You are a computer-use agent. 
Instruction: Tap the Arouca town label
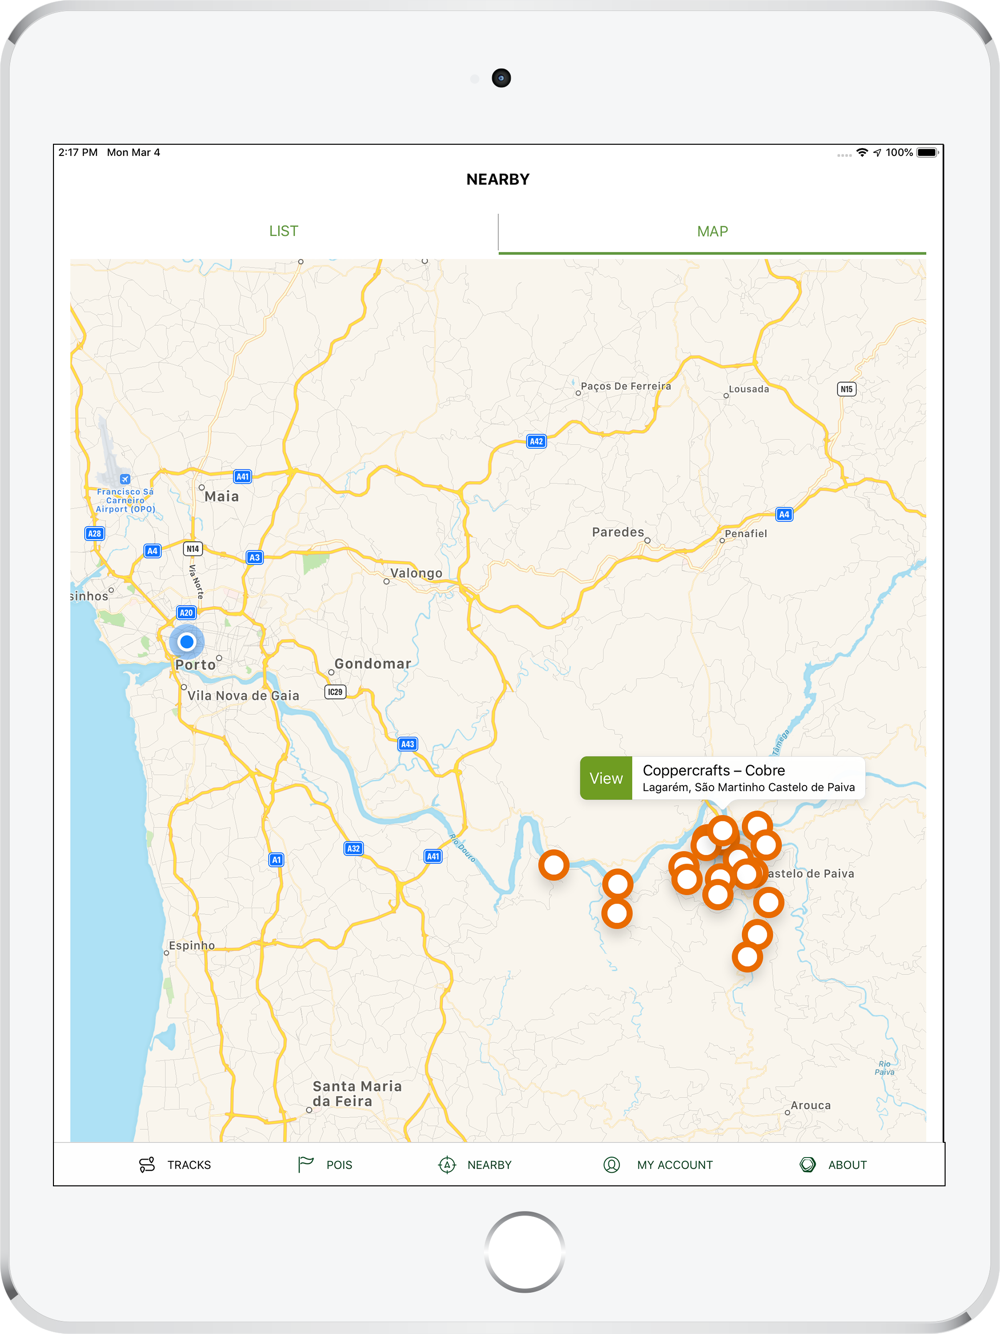[x=811, y=1106]
